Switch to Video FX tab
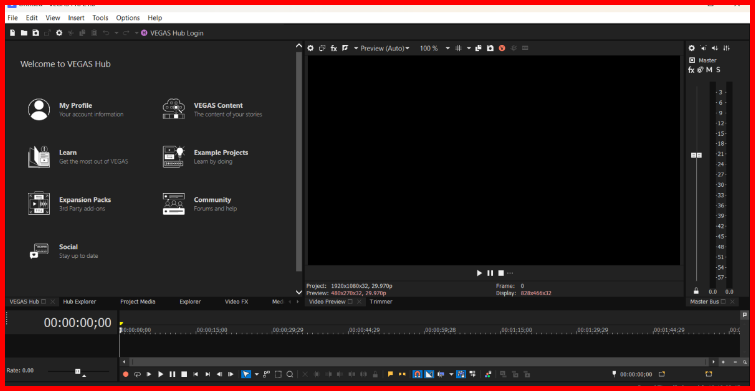This screenshot has height=391, width=755. [x=236, y=302]
